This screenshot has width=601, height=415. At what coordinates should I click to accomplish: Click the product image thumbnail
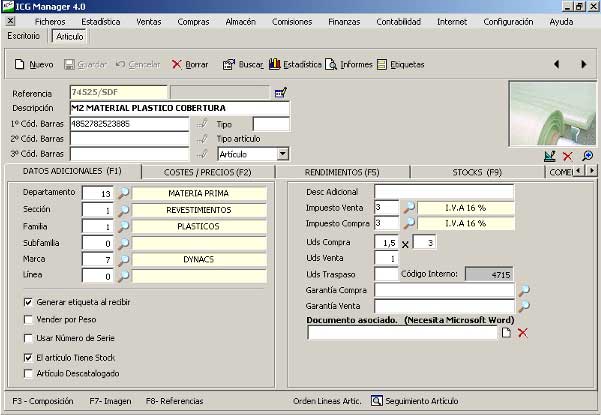click(551, 113)
